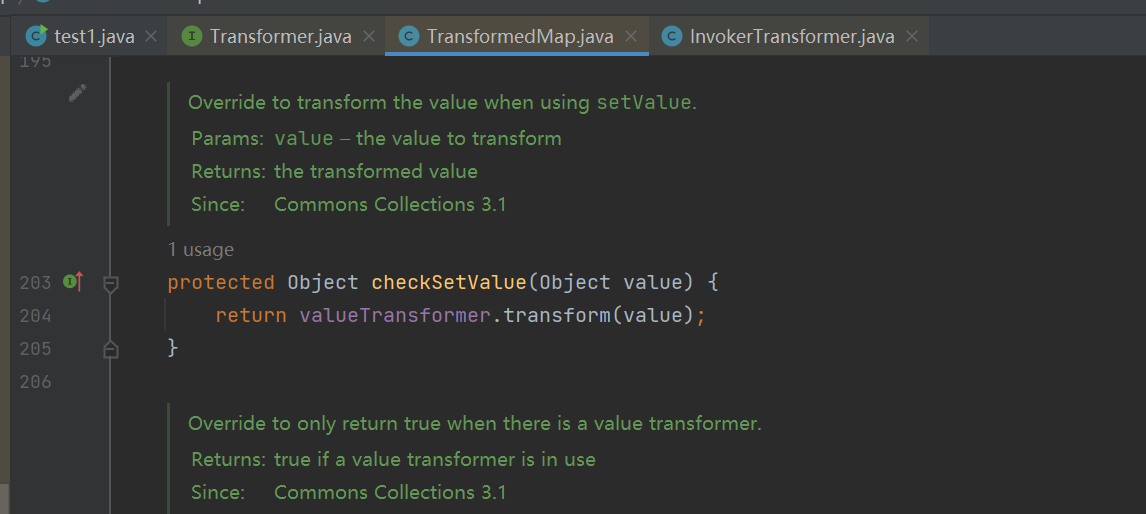Open the InvokerTransformer.java tab
The height and width of the screenshot is (514, 1146).
792,37
